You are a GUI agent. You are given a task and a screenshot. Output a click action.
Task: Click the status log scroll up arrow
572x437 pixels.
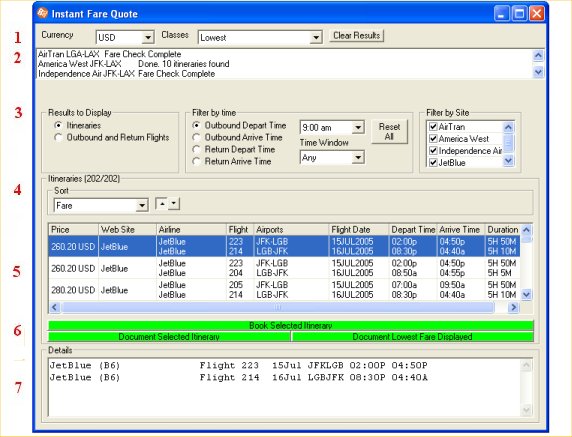[538, 55]
